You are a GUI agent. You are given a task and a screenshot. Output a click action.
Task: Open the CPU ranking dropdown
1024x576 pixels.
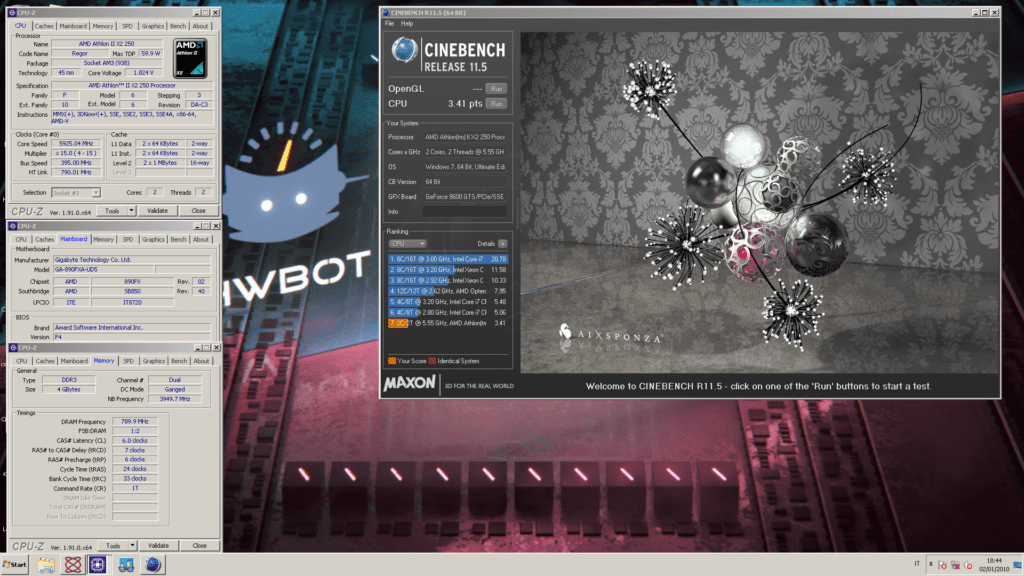coord(408,244)
